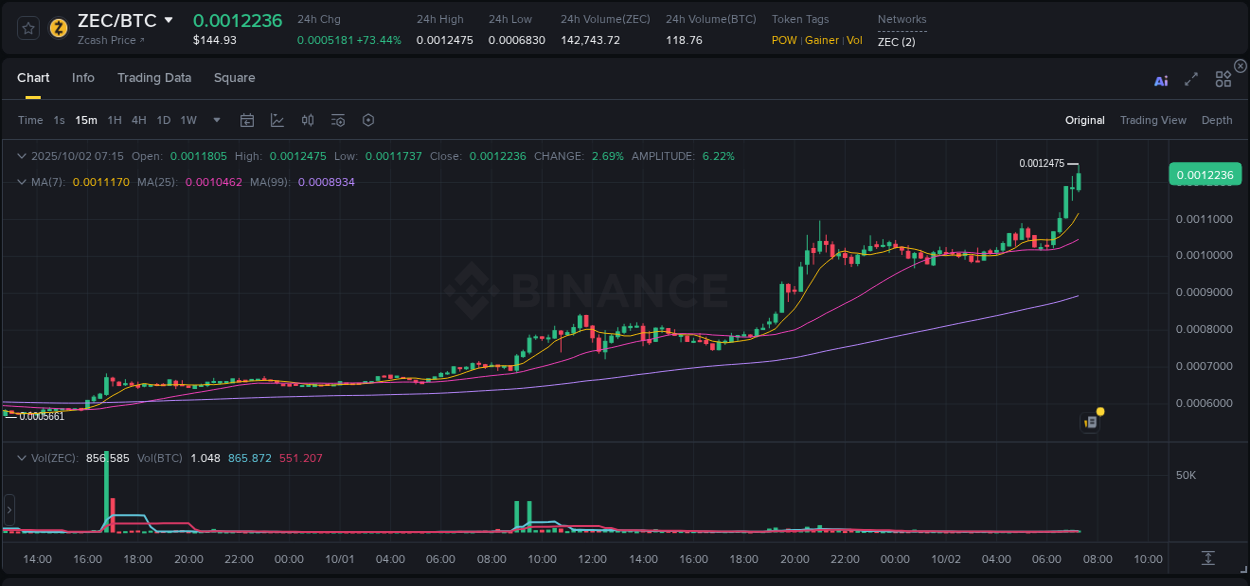Switch to Depth chart mode

click(x=1216, y=120)
